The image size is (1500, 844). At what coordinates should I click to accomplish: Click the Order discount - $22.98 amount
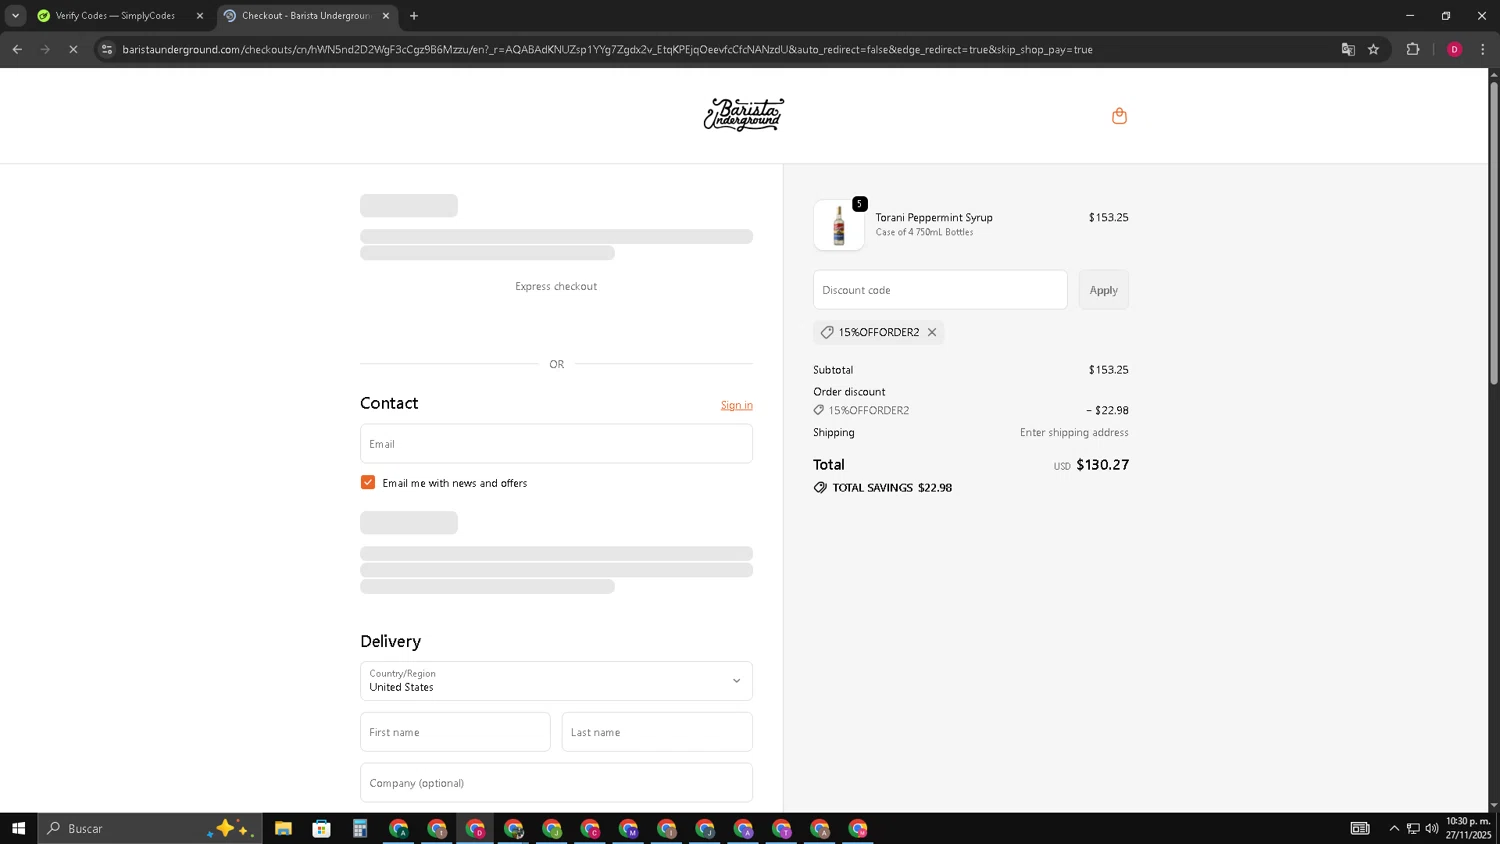click(1107, 410)
